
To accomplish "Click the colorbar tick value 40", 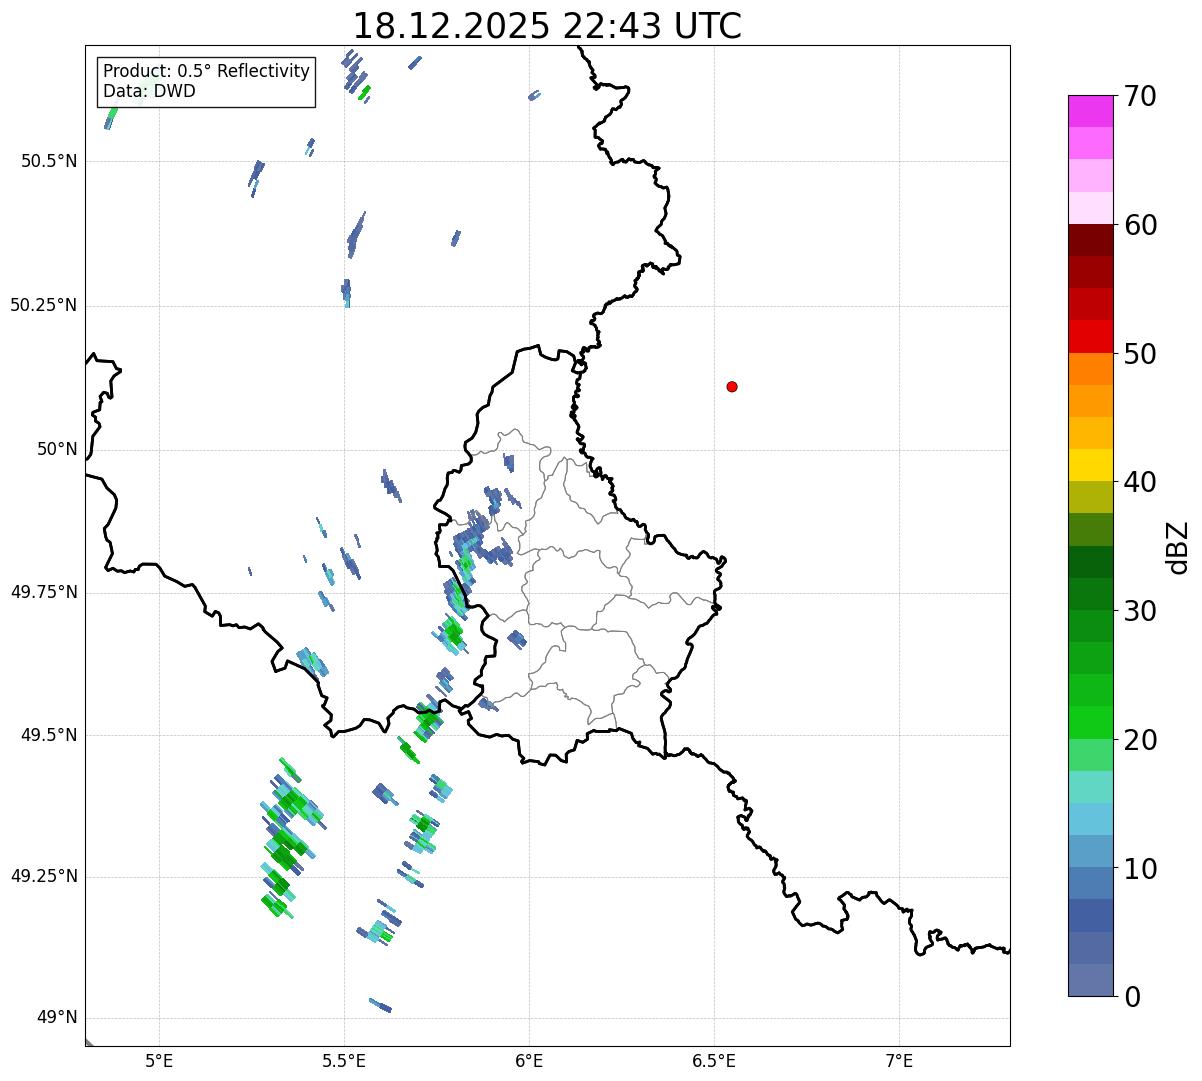I will point(1140,482).
